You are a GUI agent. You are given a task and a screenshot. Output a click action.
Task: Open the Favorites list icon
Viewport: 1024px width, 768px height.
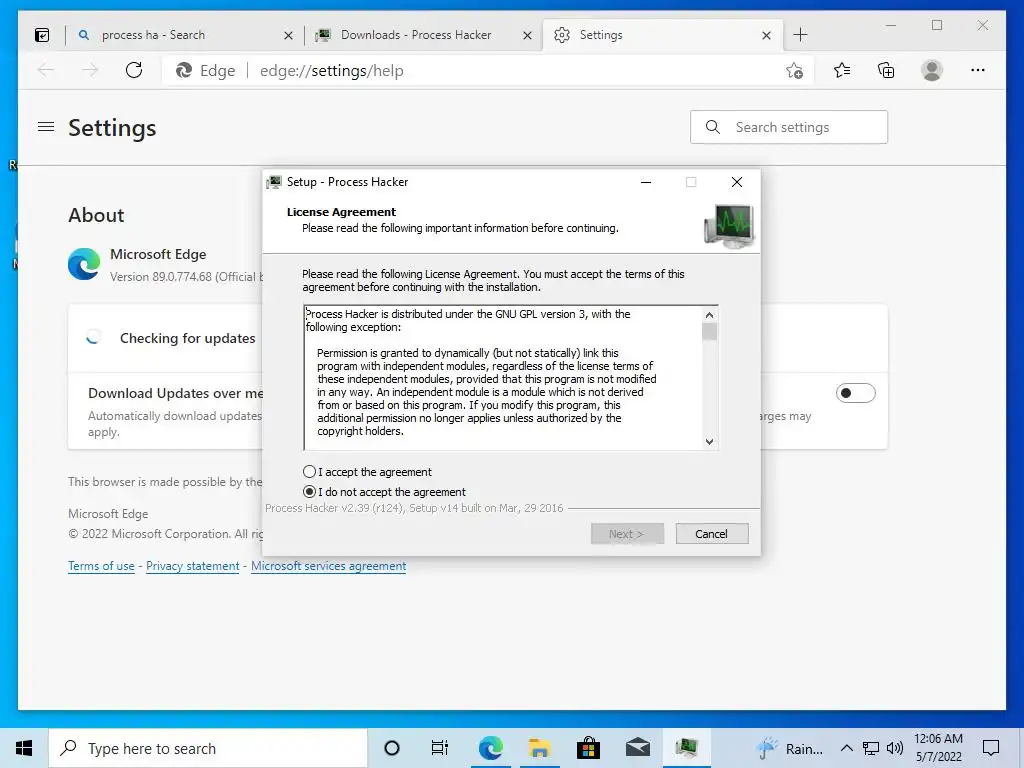point(842,70)
